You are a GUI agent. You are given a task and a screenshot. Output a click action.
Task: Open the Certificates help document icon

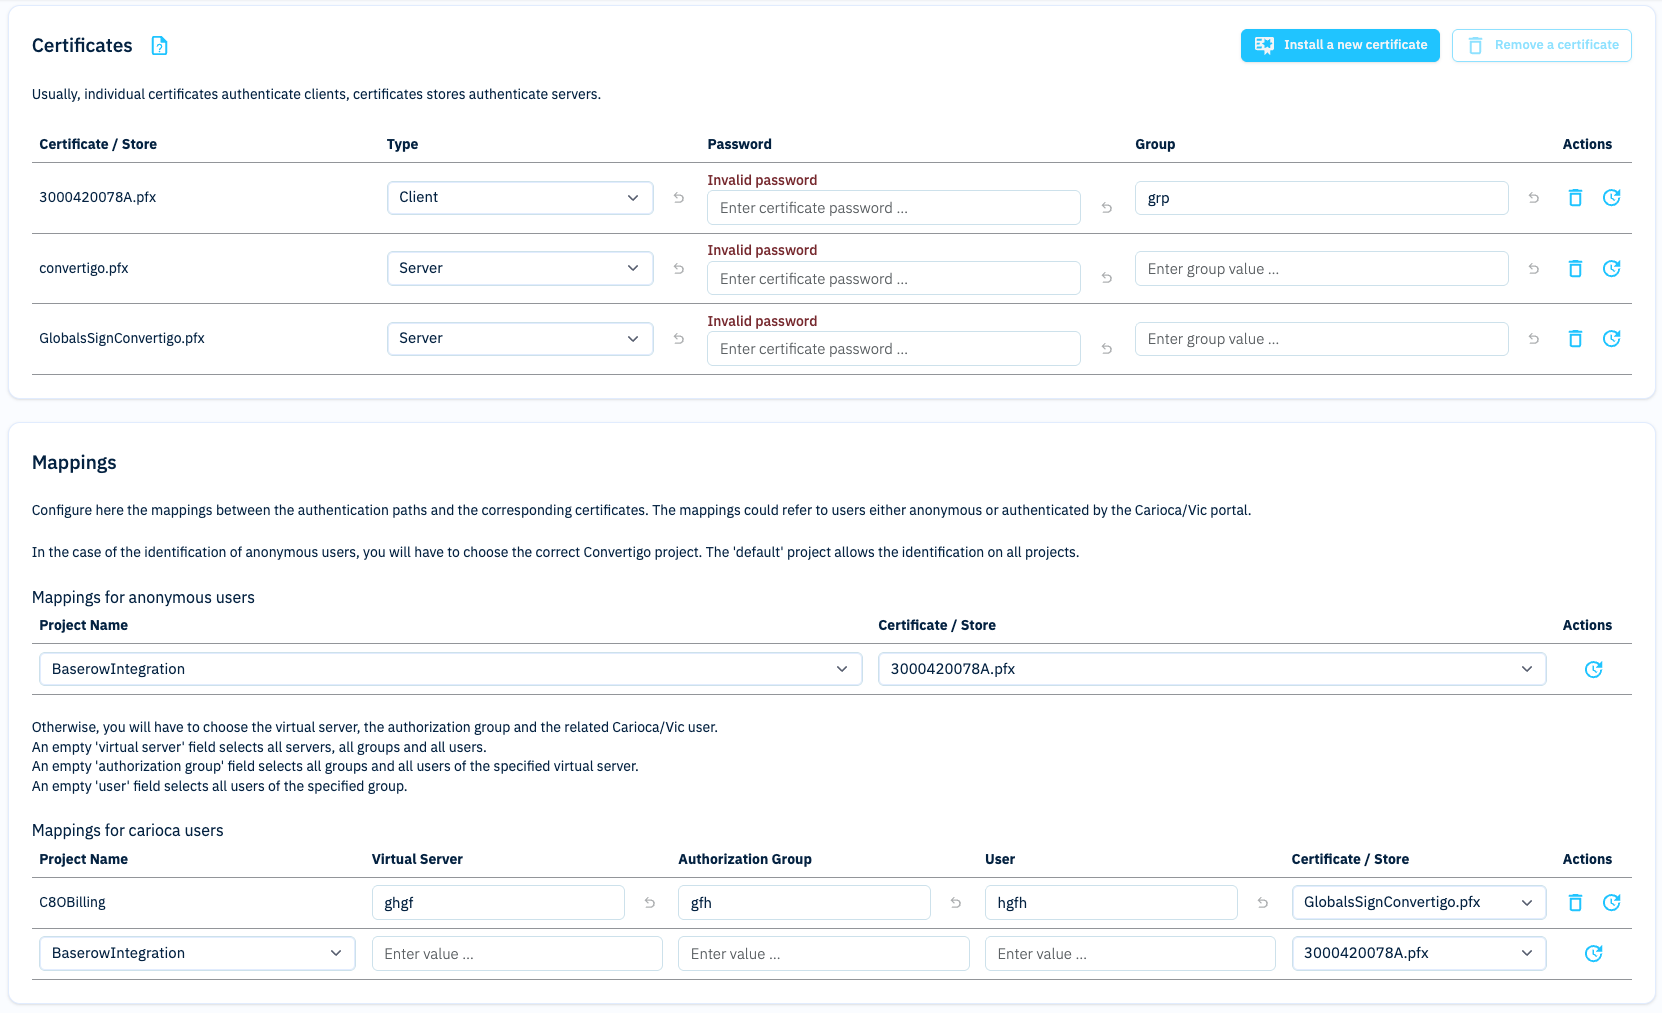point(159,46)
